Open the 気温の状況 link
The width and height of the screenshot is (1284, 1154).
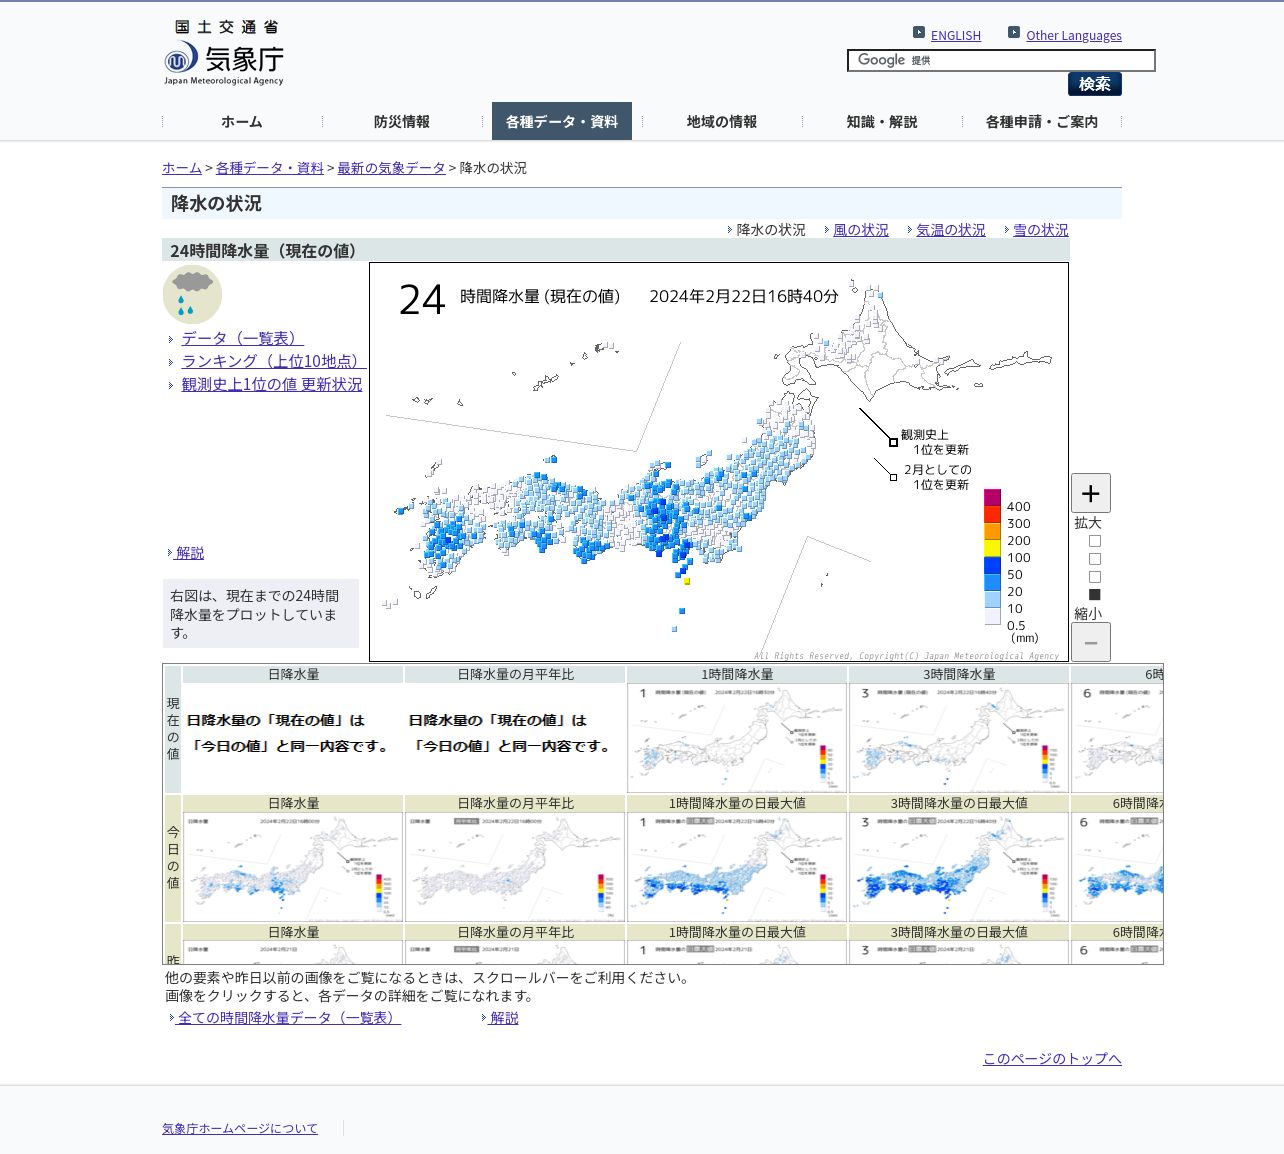951,230
